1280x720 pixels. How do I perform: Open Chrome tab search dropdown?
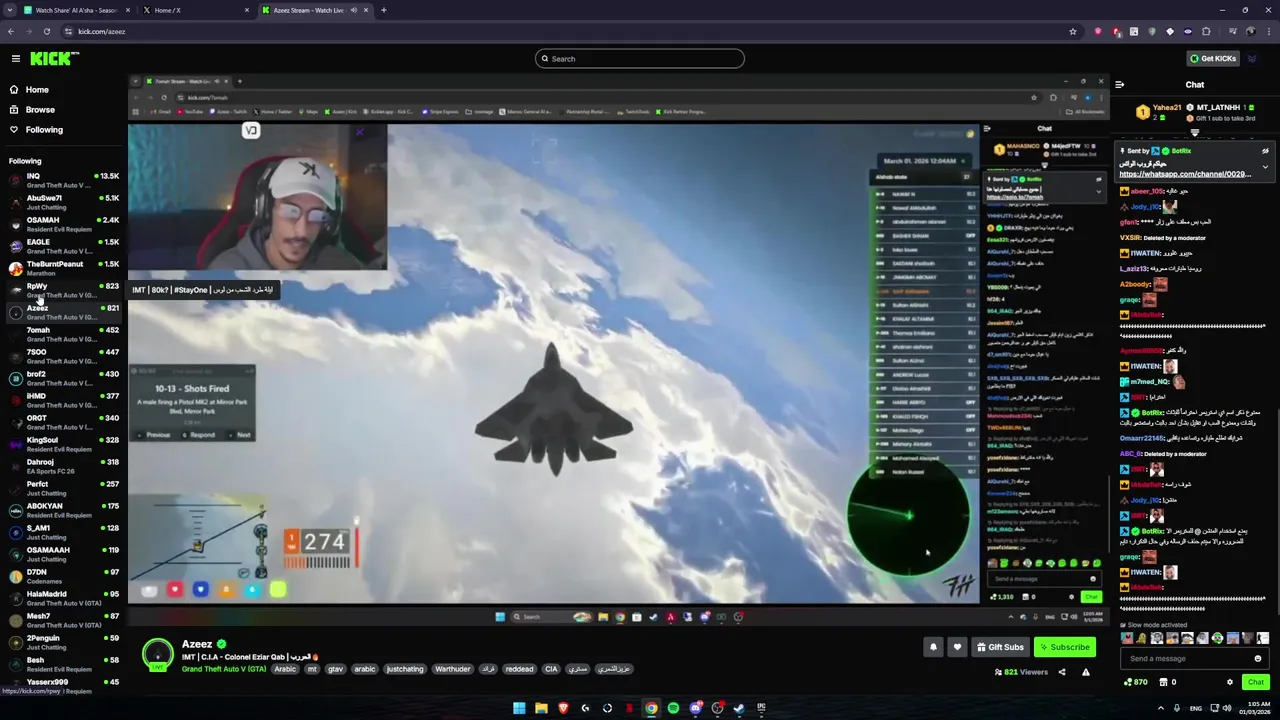(10, 10)
